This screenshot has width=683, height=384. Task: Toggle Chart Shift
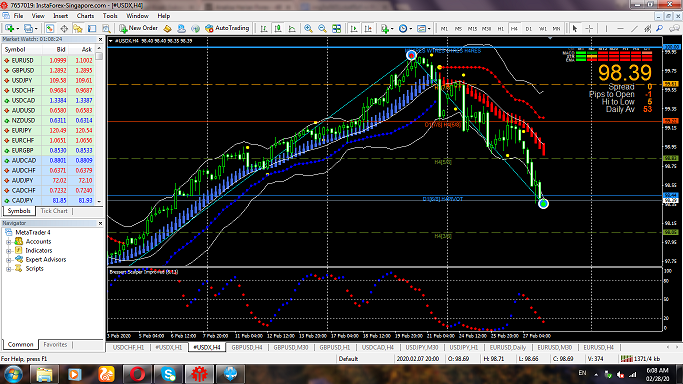click(368, 28)
